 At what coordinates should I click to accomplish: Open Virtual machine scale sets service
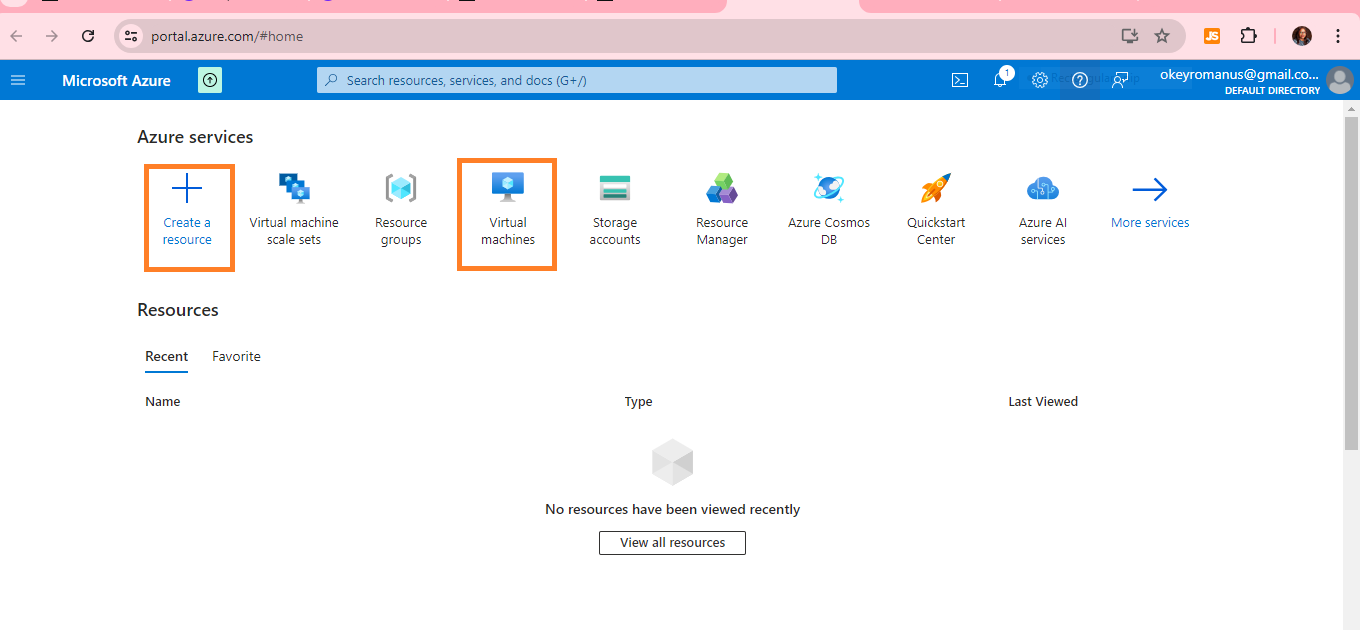[x=294, y=210]
